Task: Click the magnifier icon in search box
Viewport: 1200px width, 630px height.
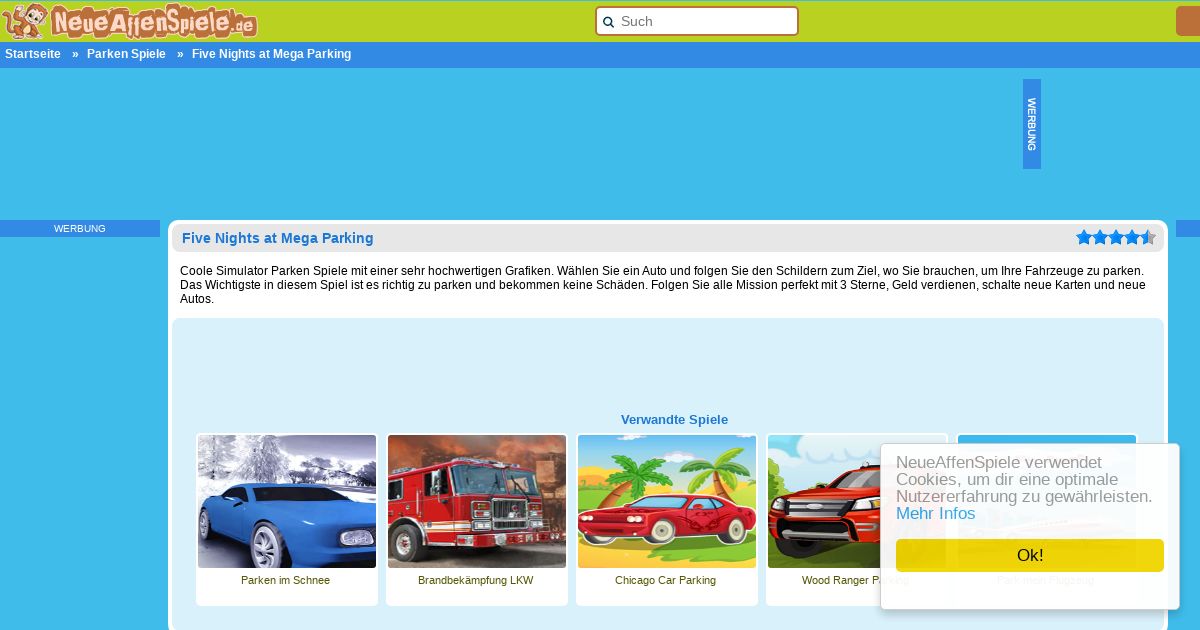Action: click(608, 22)
